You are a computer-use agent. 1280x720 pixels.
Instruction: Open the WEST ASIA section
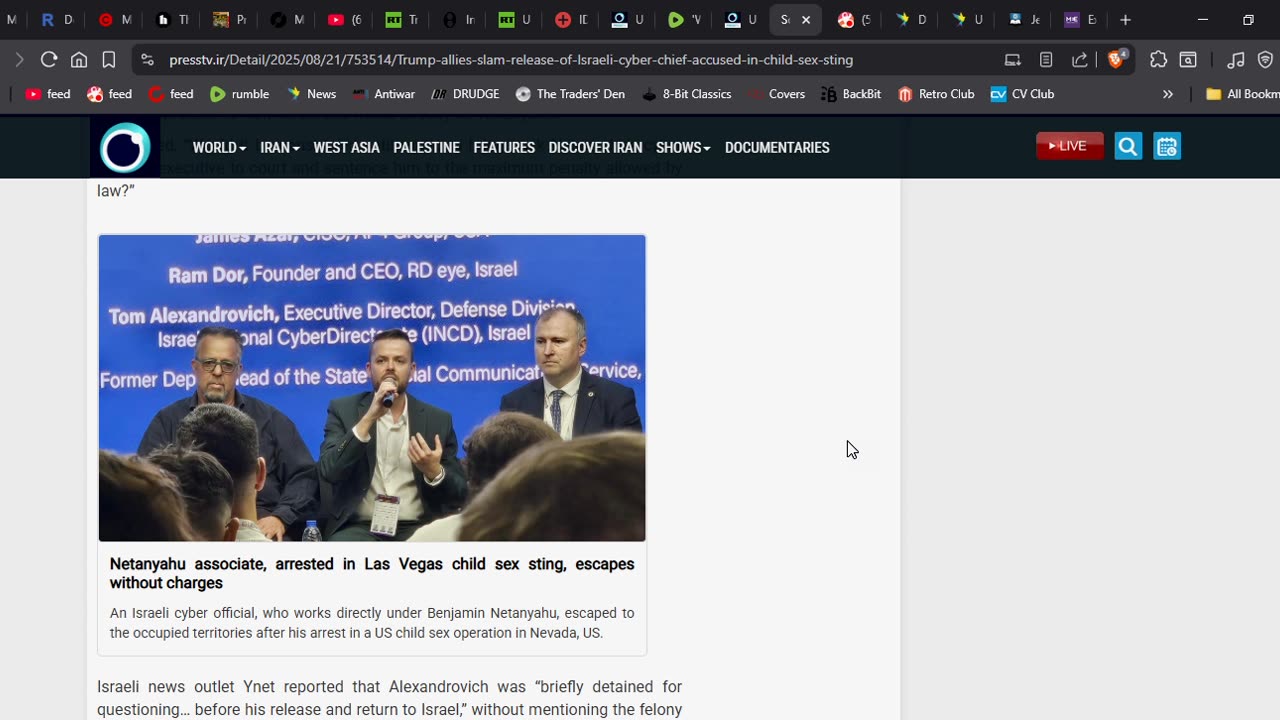pos(346,147)
